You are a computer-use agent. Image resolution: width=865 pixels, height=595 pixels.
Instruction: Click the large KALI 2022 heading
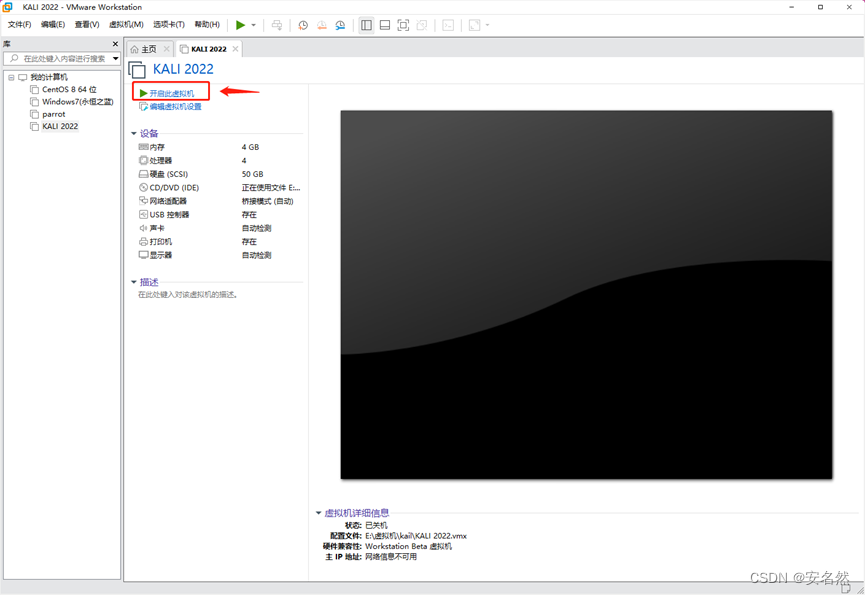tap(183, 69)
